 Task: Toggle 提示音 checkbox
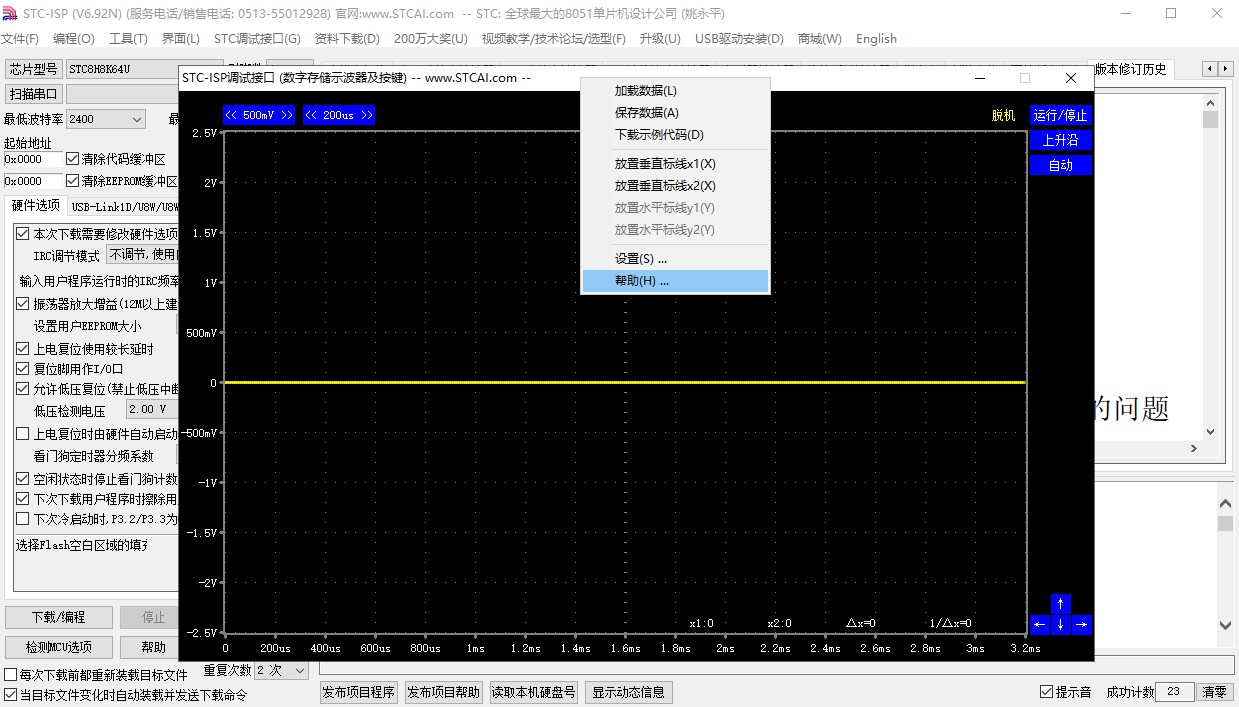click(1047, 692)
